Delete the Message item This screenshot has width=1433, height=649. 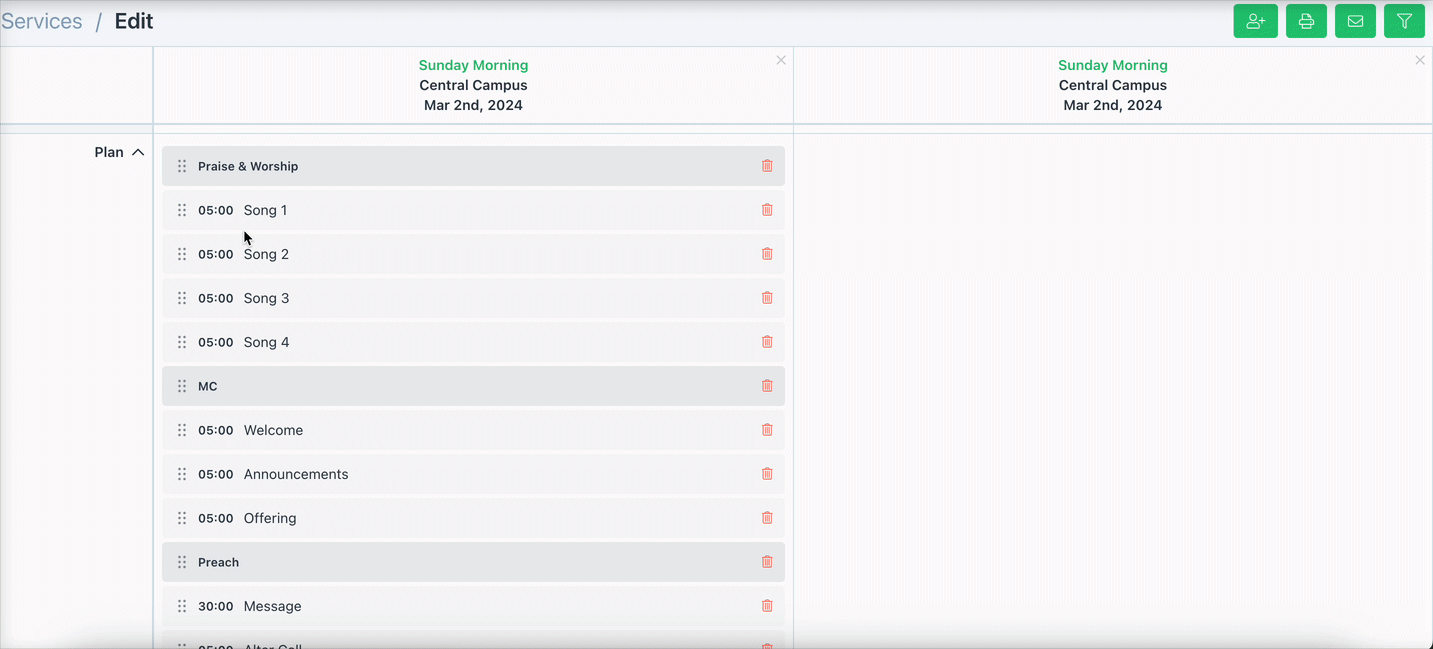pyautogui.click(x=767, y=606)
